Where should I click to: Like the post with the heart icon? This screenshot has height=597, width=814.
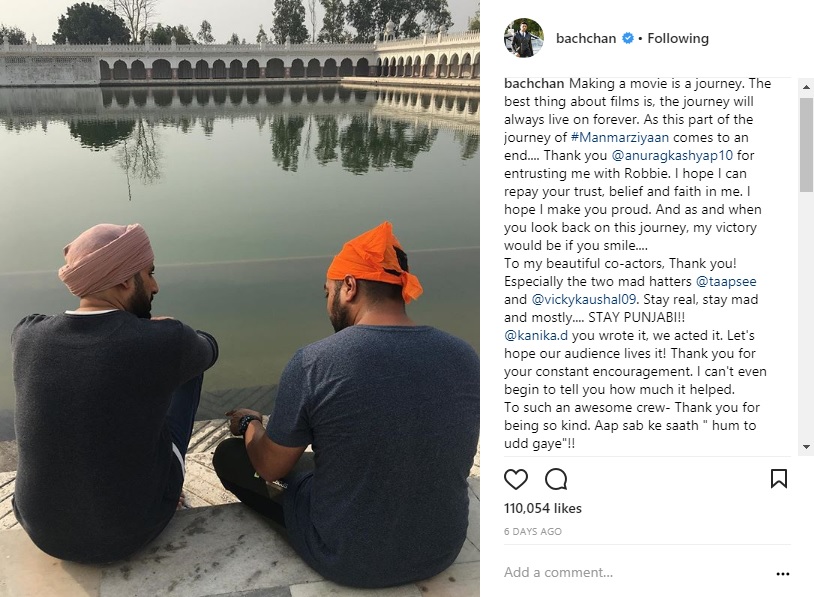pos(515,479)
